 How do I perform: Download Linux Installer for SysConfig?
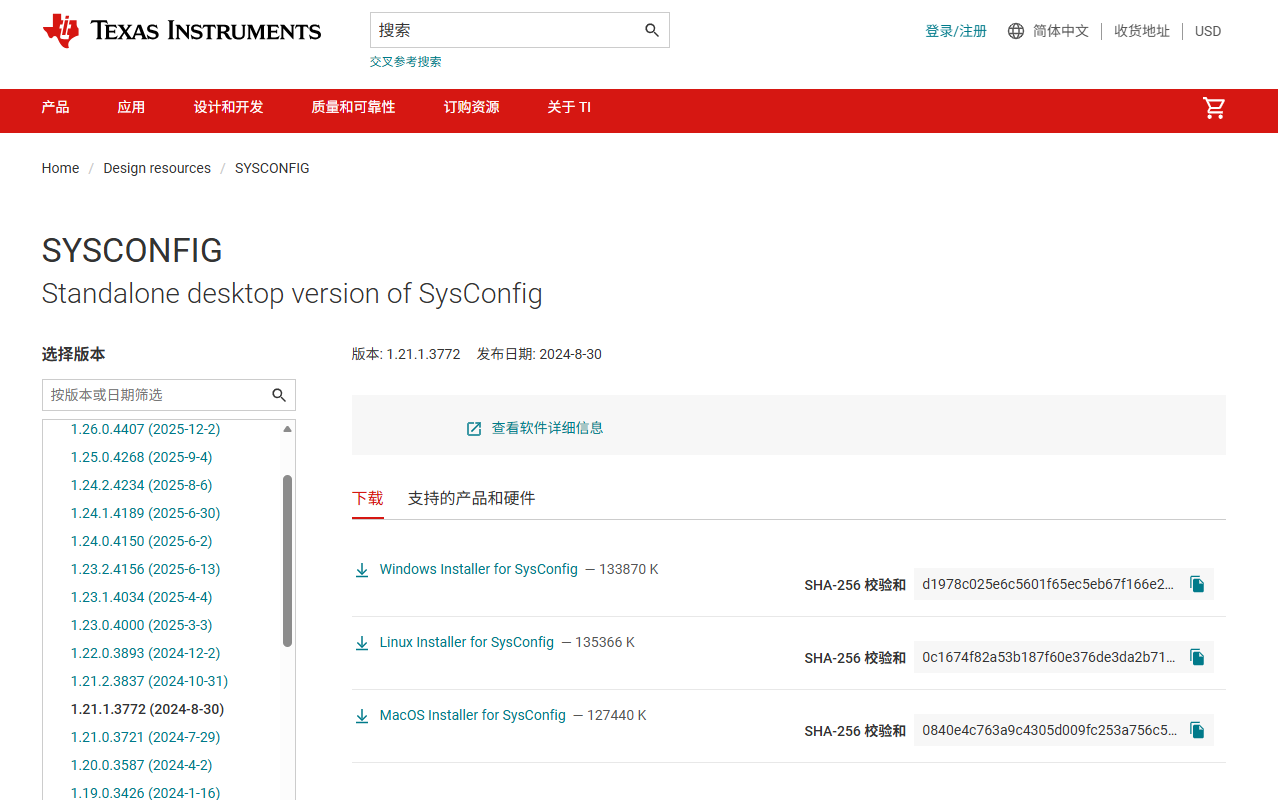467,642
